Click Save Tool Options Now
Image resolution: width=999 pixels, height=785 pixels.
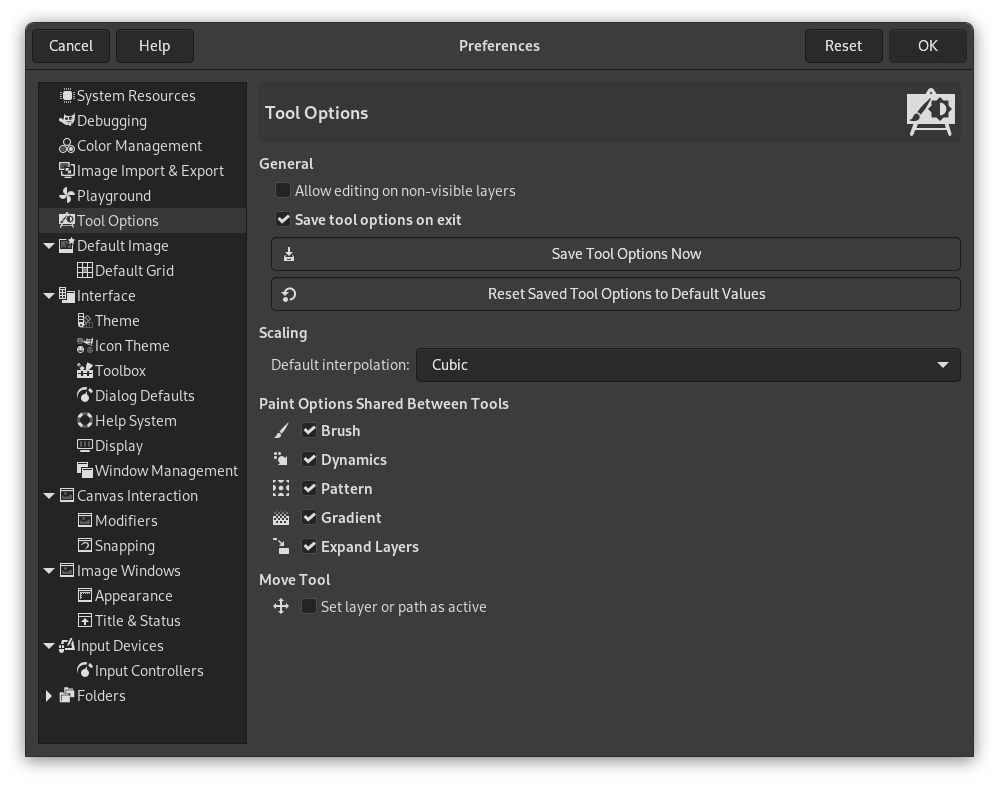626,253
